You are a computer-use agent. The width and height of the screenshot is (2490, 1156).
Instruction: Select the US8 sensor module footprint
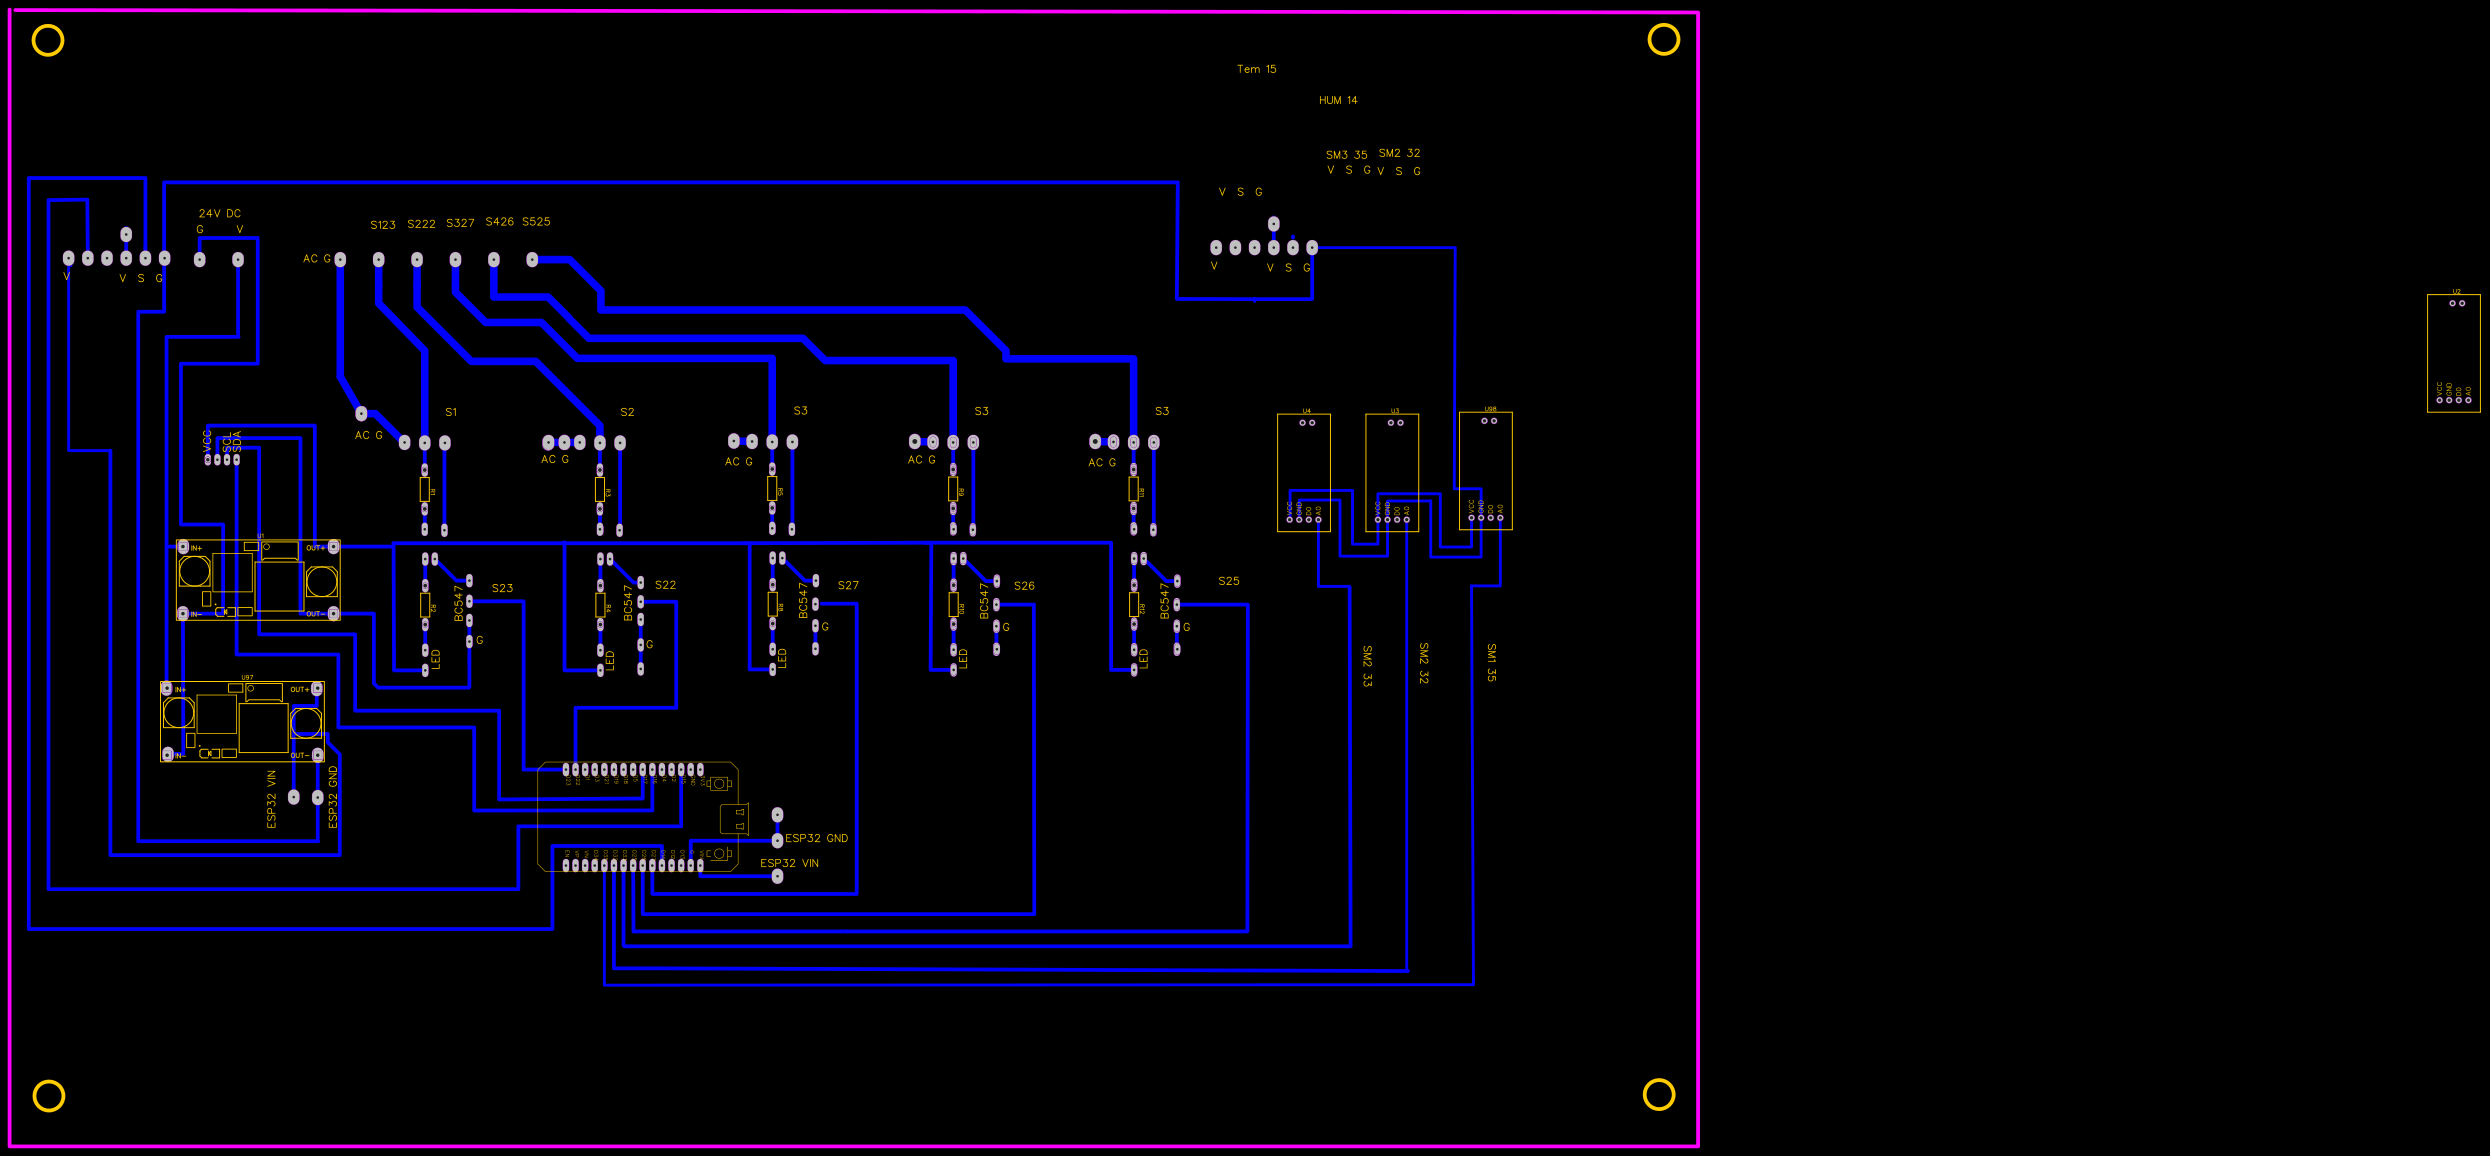click(x=1485, y=470)
